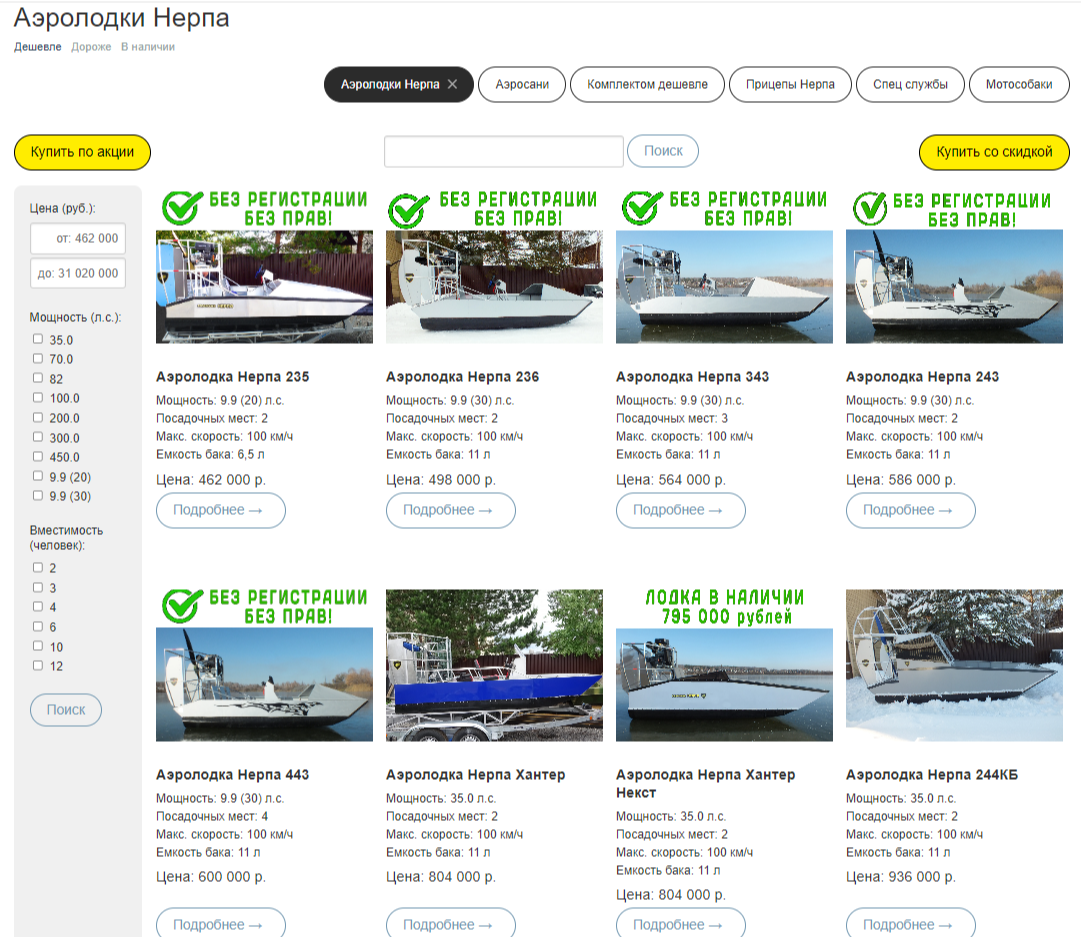
Task: Click Подробнее for Нерпа 244КБ
Action: click(x=911, y=923)
